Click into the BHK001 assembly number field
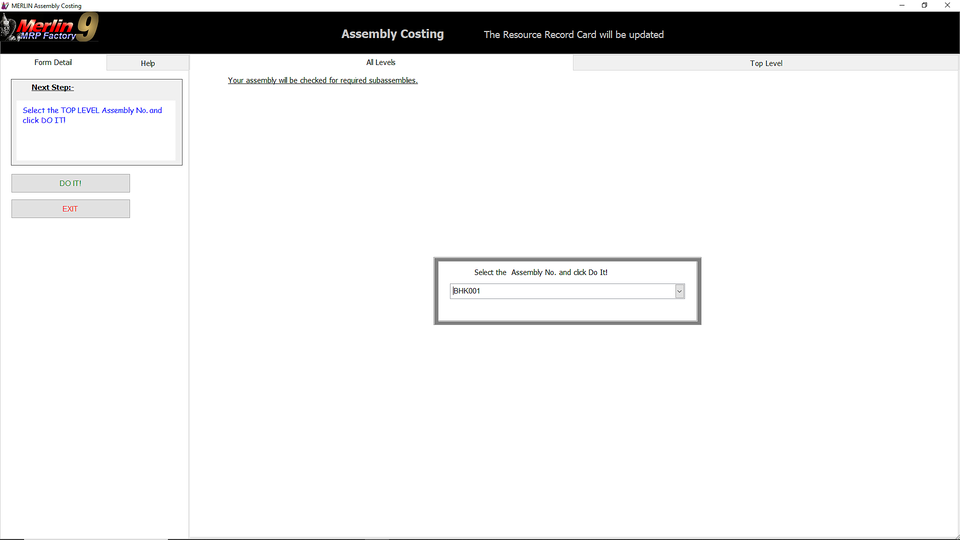960x540 pixels. 560,291
